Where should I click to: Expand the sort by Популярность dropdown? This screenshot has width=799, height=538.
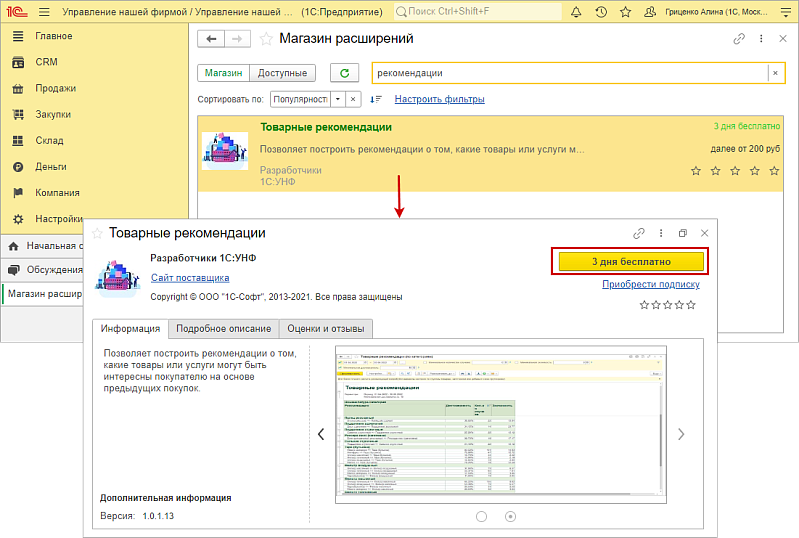[338, 99]
